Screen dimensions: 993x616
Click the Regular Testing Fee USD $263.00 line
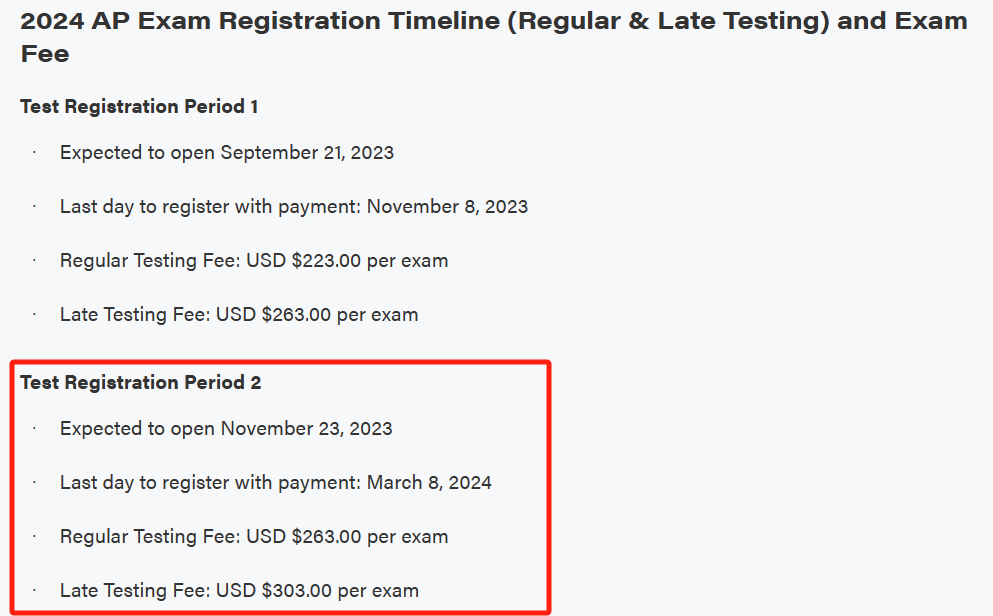coord(254,536)
